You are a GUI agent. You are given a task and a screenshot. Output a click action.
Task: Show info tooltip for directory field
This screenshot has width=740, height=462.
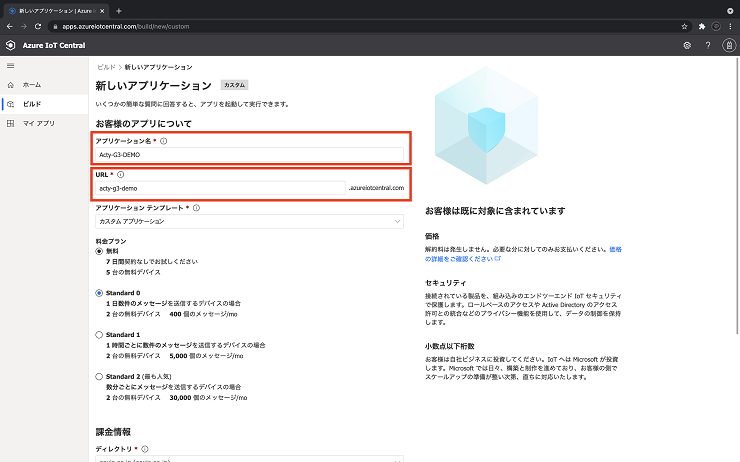coord(145,449)
